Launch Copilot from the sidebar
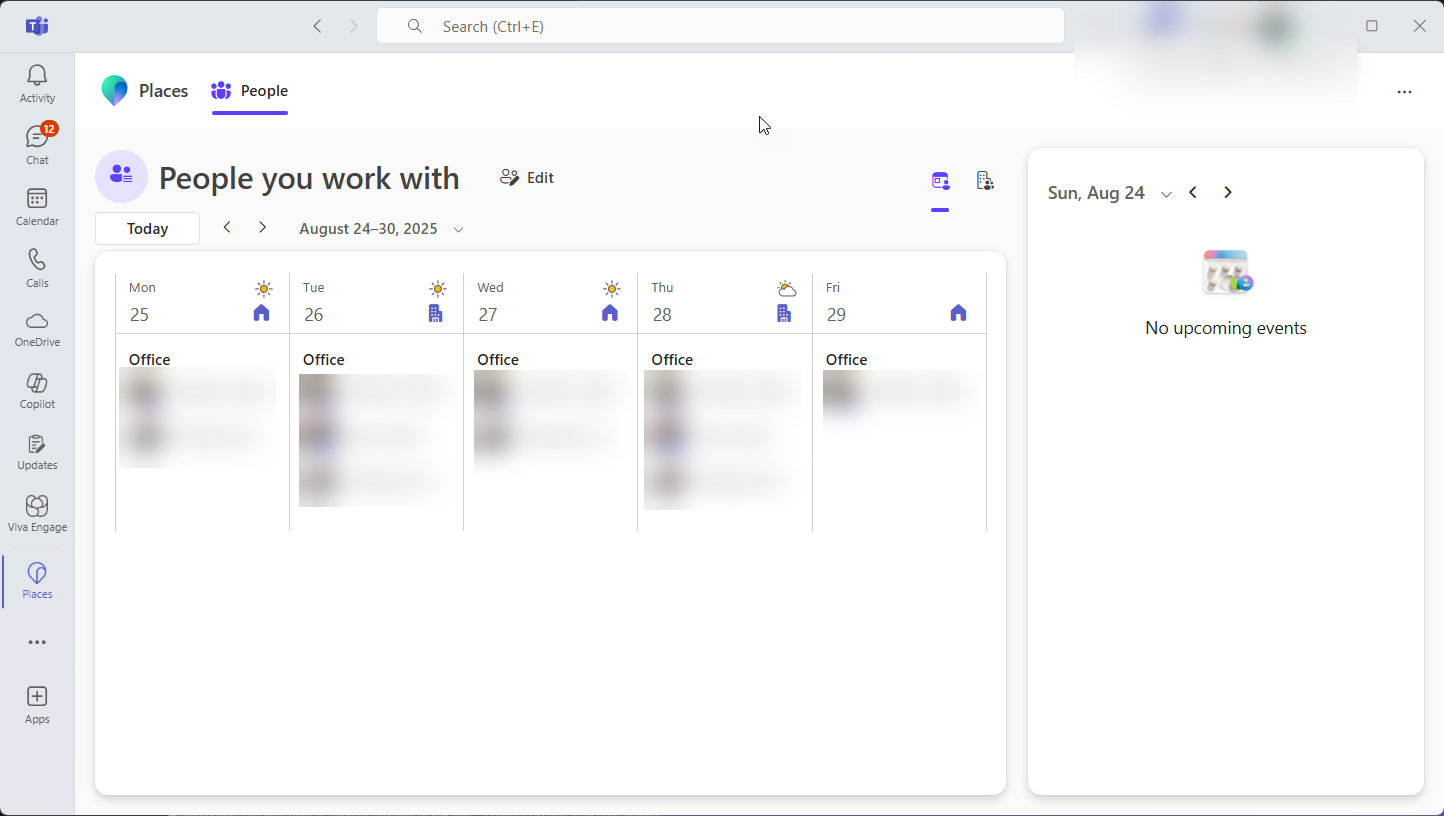Screen dimensions: 1444x816 click(37, 391)
